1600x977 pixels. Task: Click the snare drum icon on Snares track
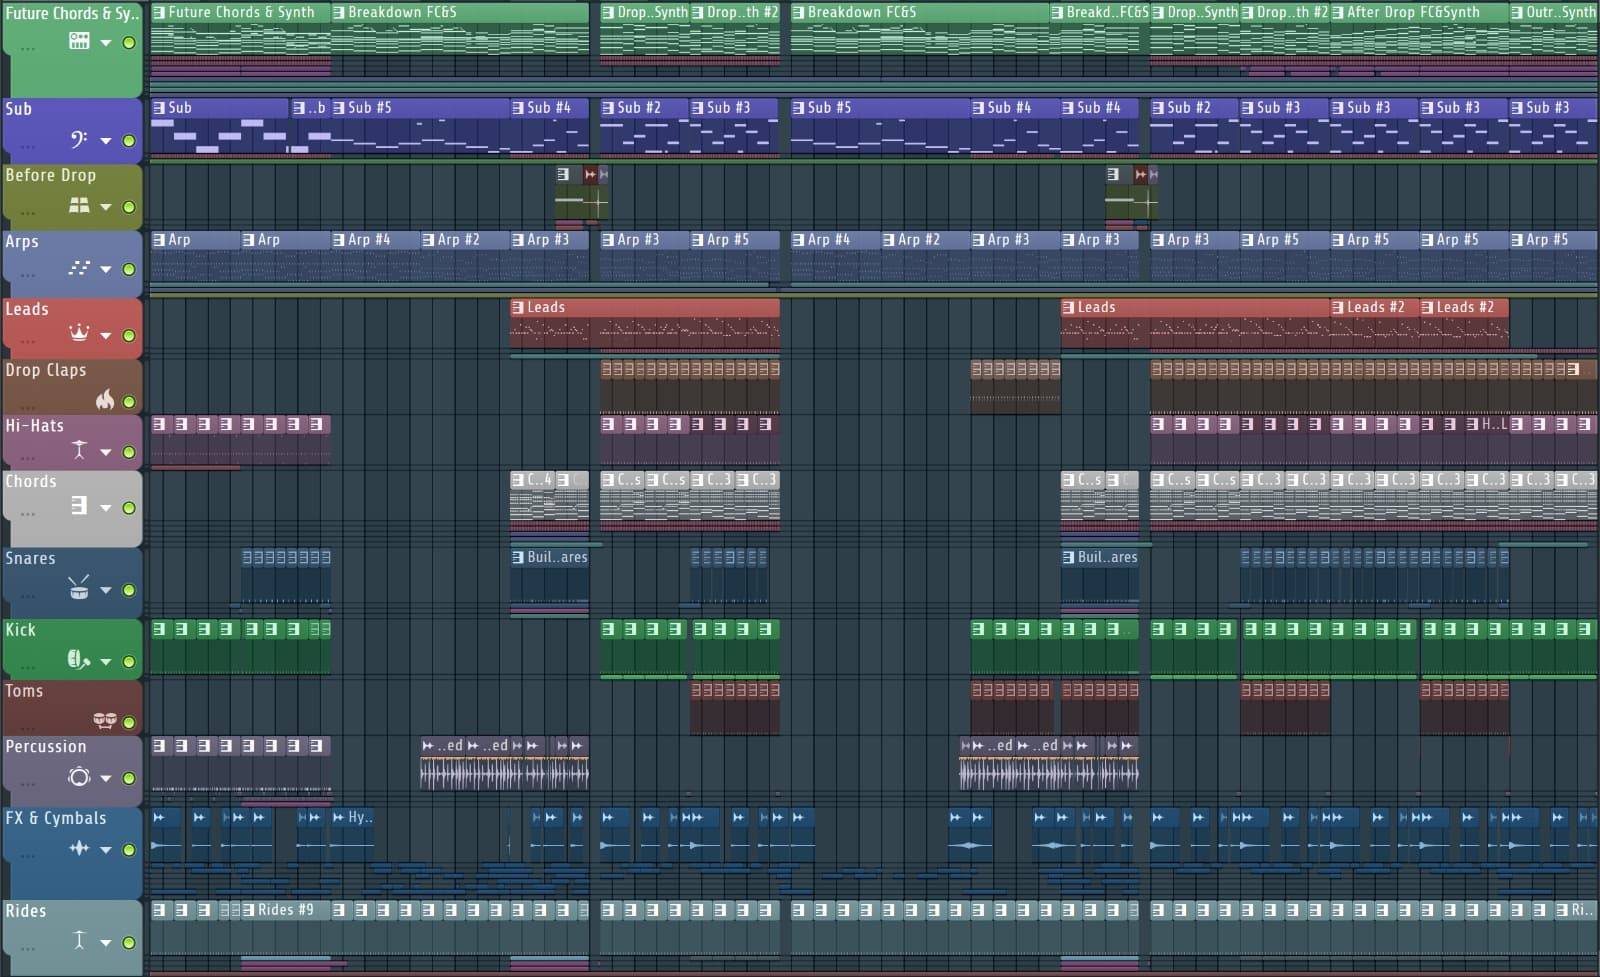pos(79,587)
